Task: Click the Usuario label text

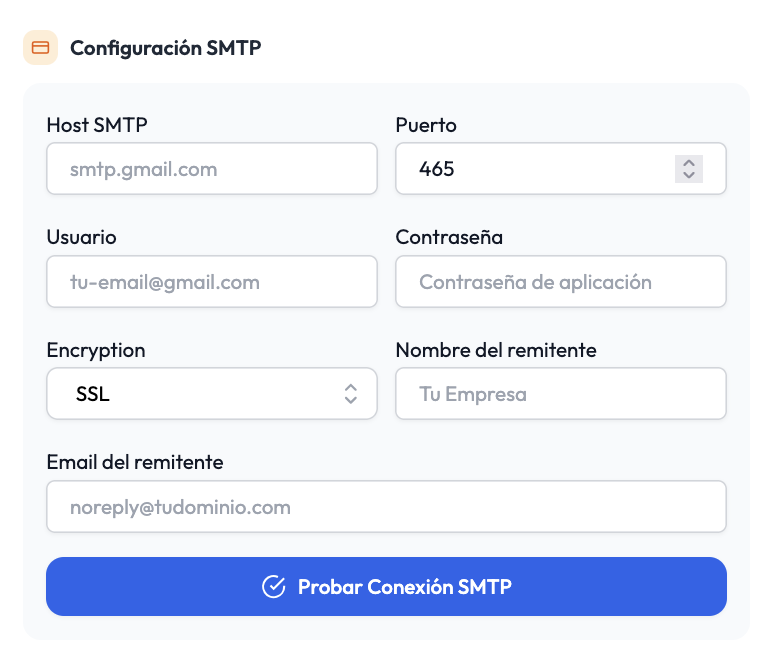Action: tap(81, 237)
